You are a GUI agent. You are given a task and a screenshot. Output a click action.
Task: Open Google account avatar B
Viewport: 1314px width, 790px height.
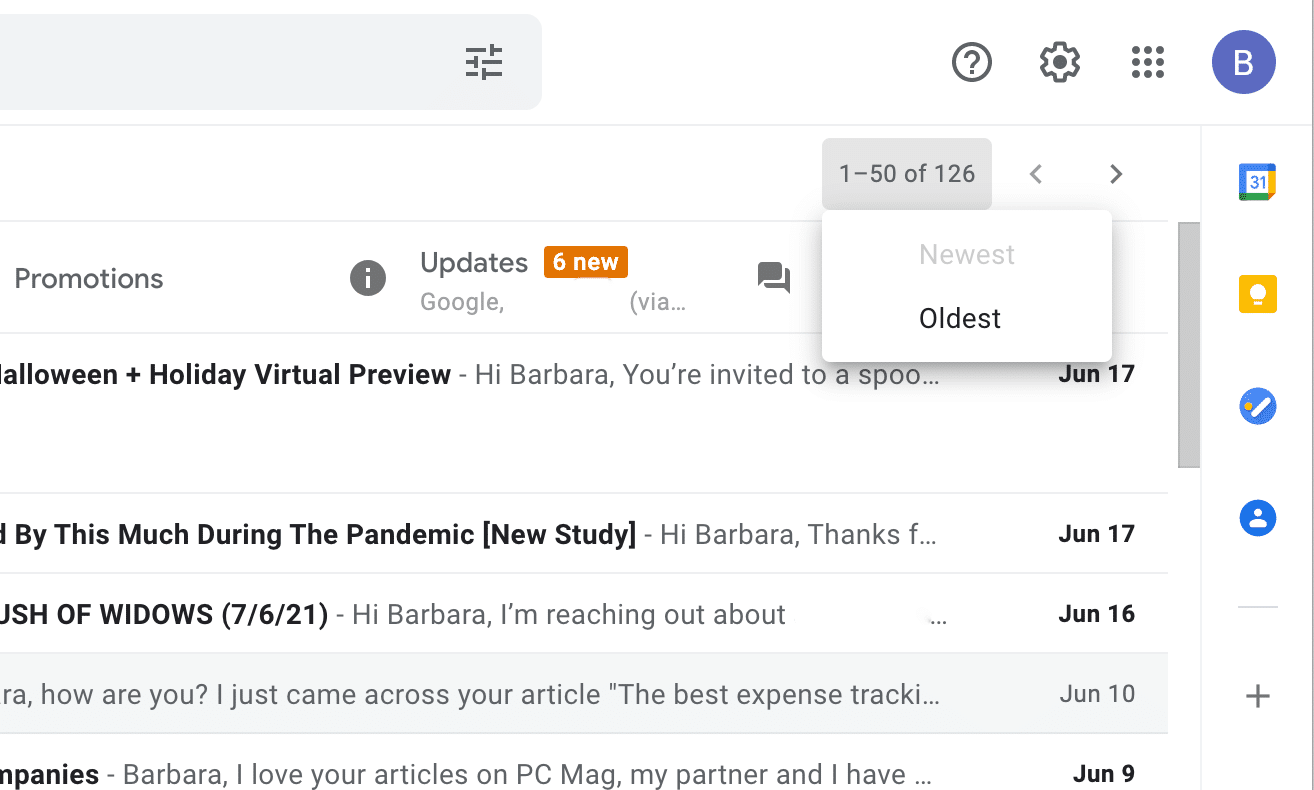1243,62
